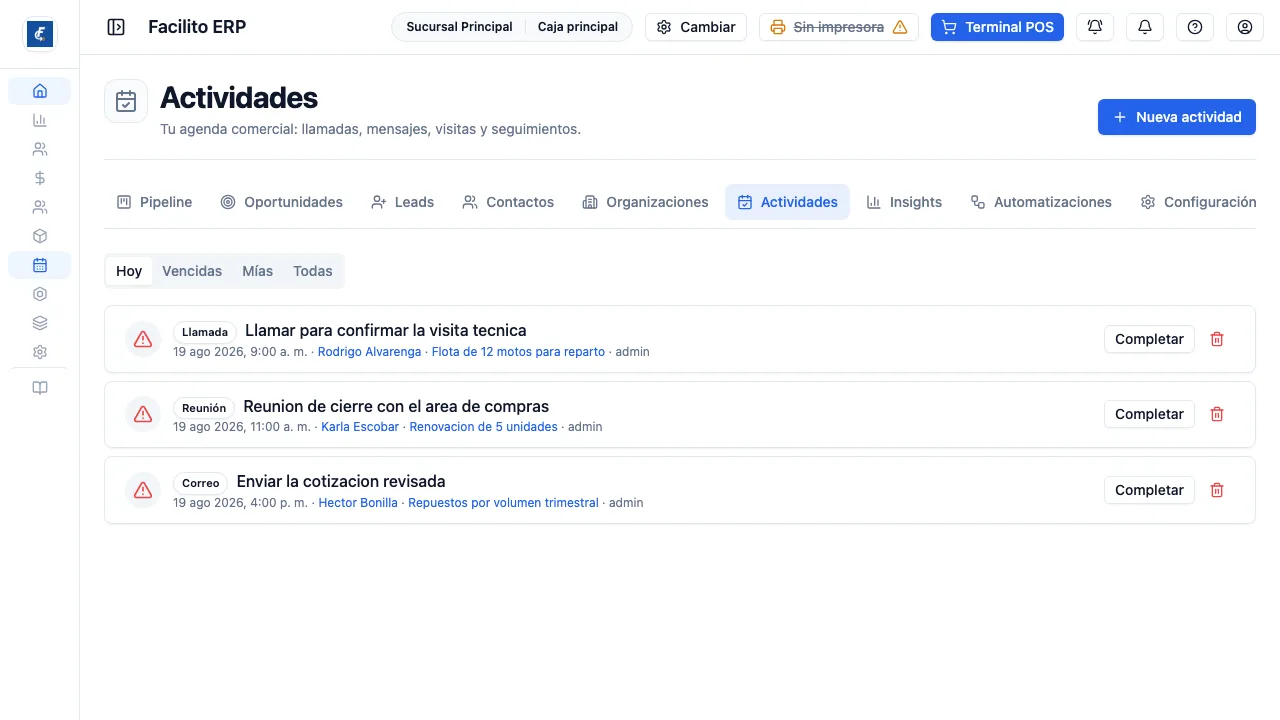Open the Hector Bonilla contact link

click(358, 503)
